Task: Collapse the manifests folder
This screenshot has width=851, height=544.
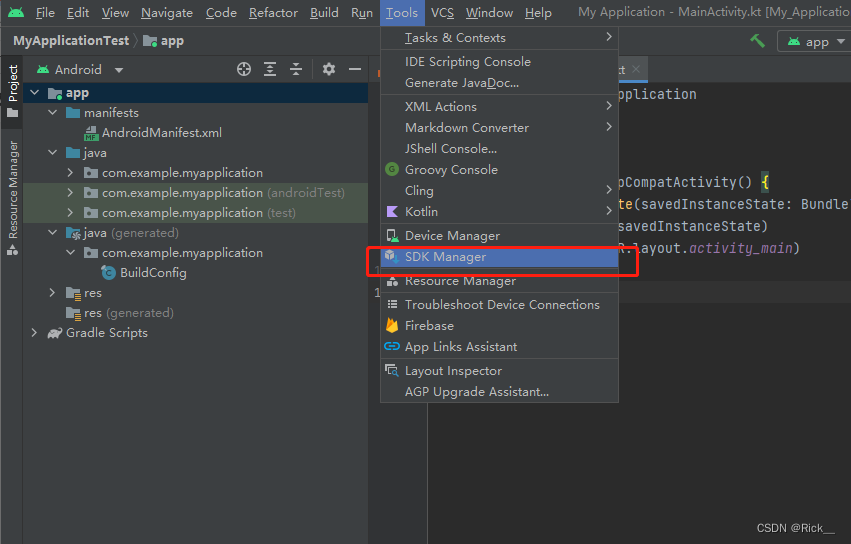Action: (x=53, y=113)
